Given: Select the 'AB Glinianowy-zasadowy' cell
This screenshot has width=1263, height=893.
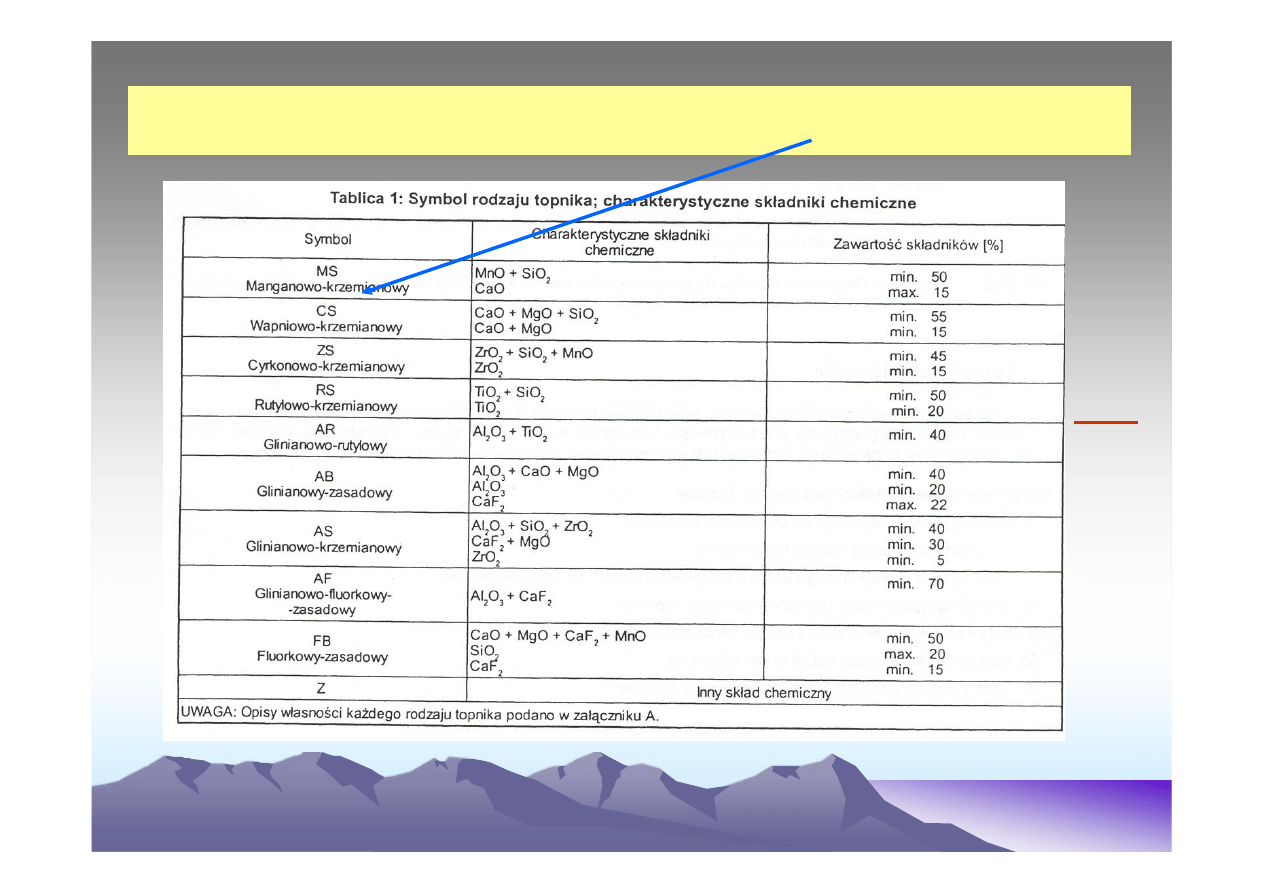Looking at the screenshot, I should pos(326,484).
